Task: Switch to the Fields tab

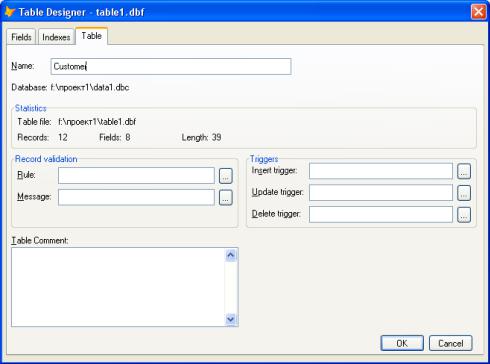Action: pos(21,37)
